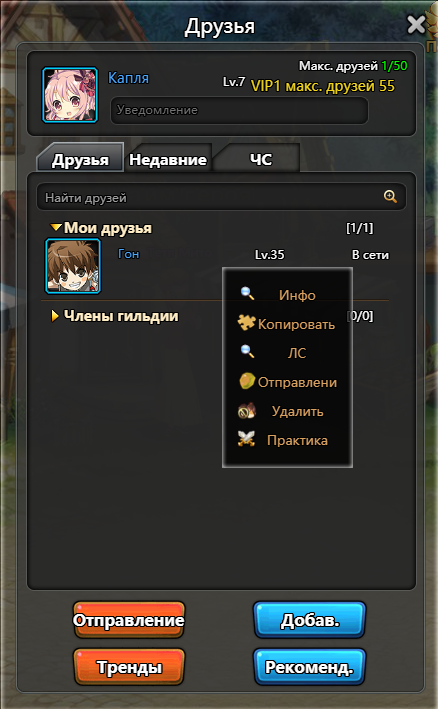438x709 pixels.
Task: Click the icon beside Удалить
Action: (247, 411)
